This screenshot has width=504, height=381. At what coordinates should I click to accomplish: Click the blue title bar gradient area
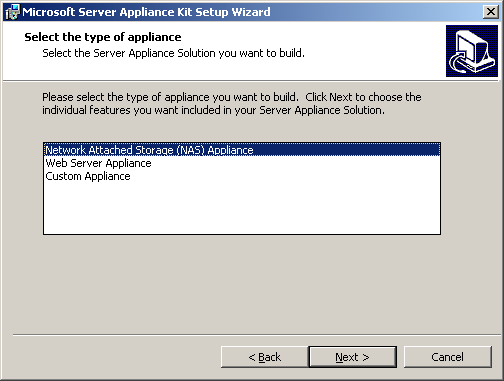373,12
